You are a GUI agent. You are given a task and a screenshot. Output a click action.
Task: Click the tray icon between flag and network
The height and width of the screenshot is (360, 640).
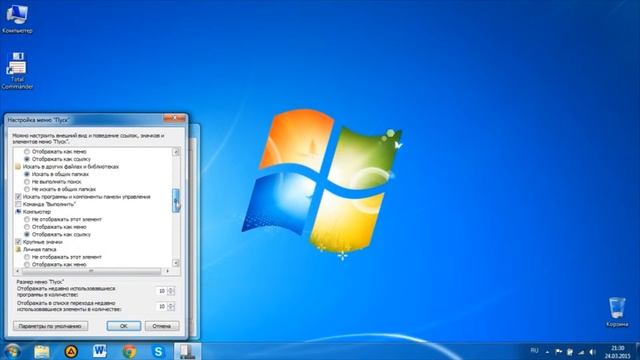click(569, 351)
